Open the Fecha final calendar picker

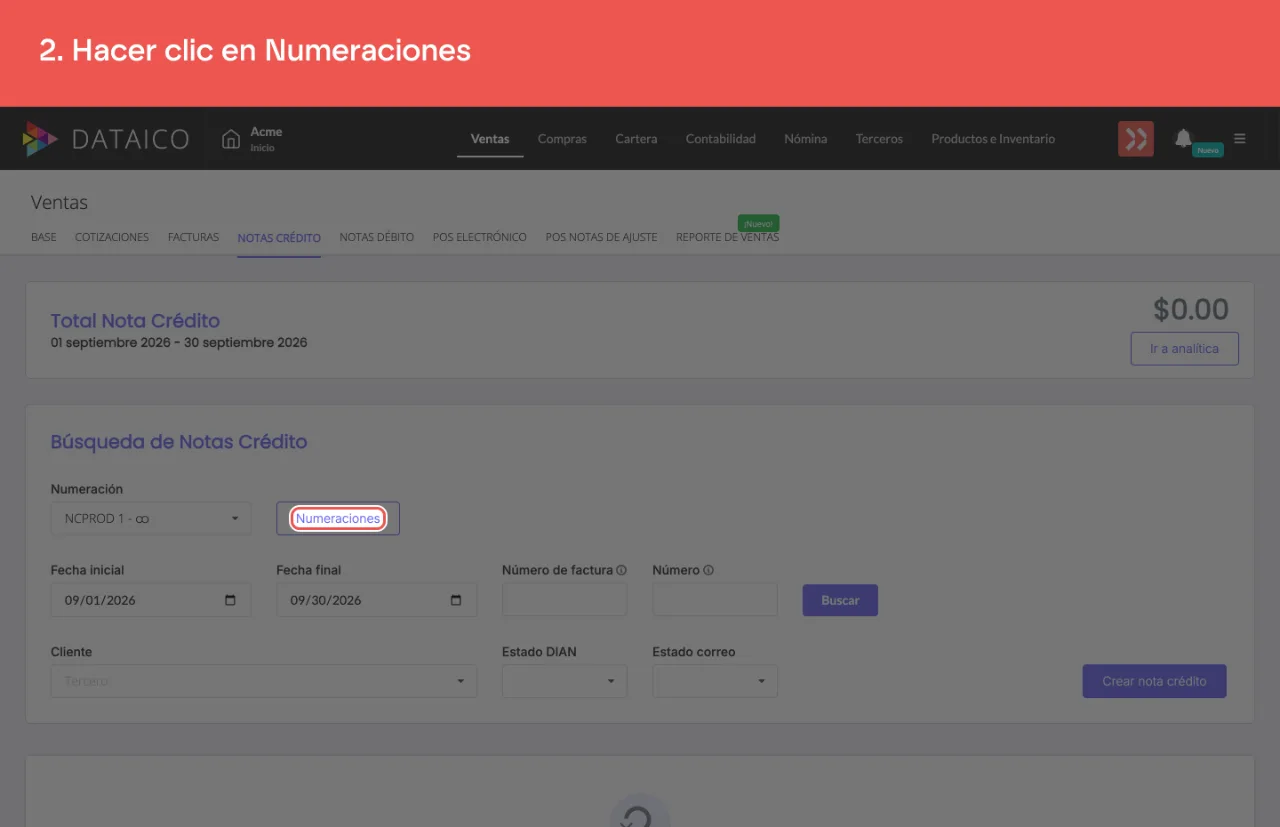click(456, 600)
